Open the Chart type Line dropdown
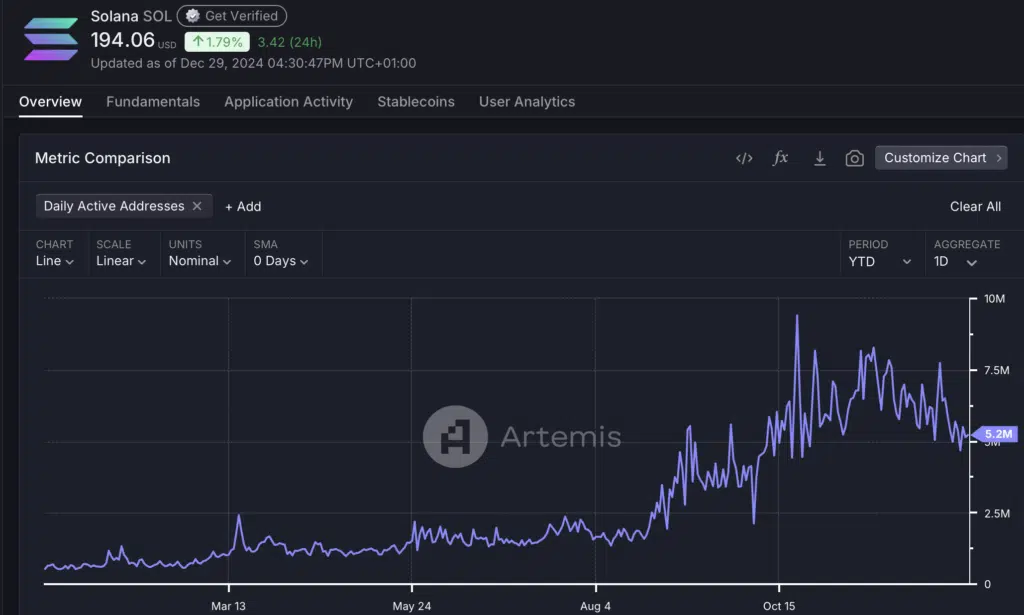Screen dimensions: 1024x615 coord(55,261)
